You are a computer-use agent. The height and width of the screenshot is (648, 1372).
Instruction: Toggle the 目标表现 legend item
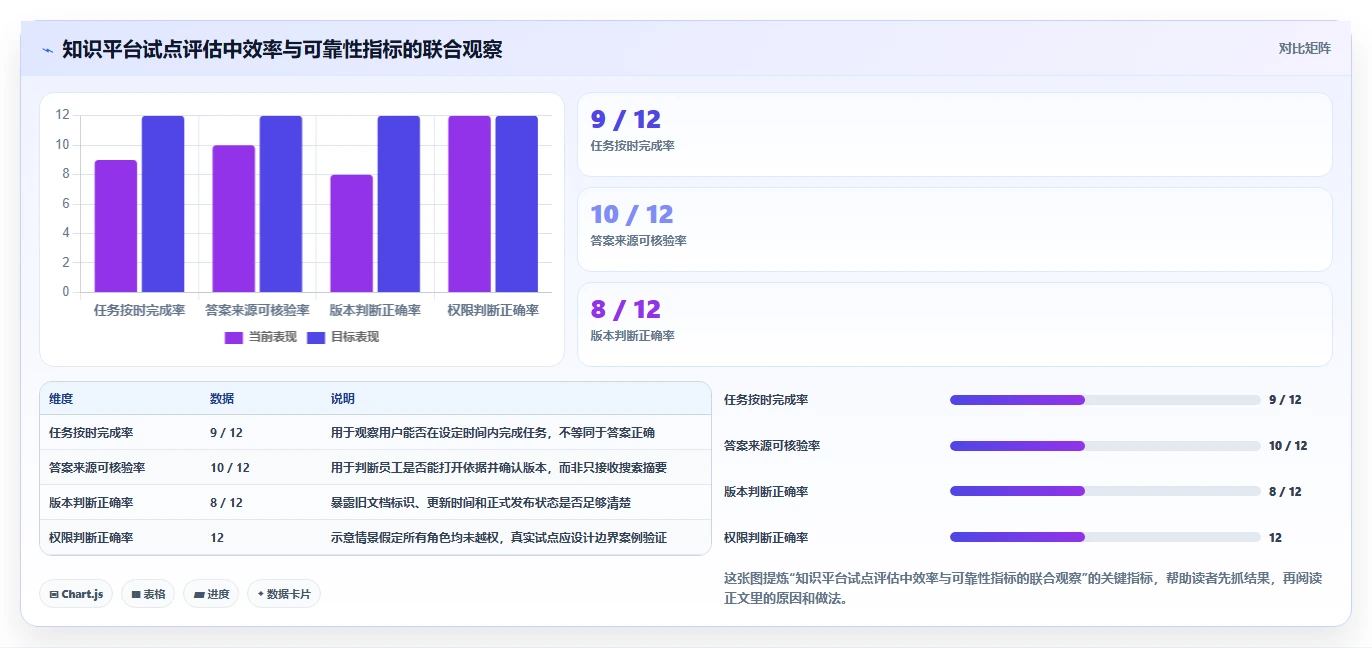(x=342, y=337)
